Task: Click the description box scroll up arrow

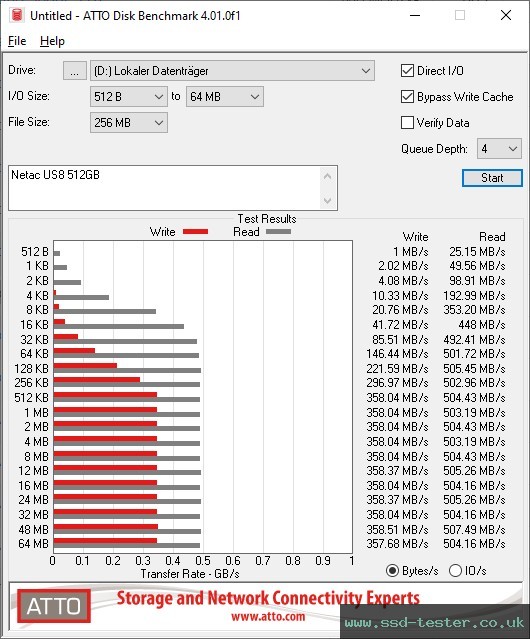Action: pos(328,176)
